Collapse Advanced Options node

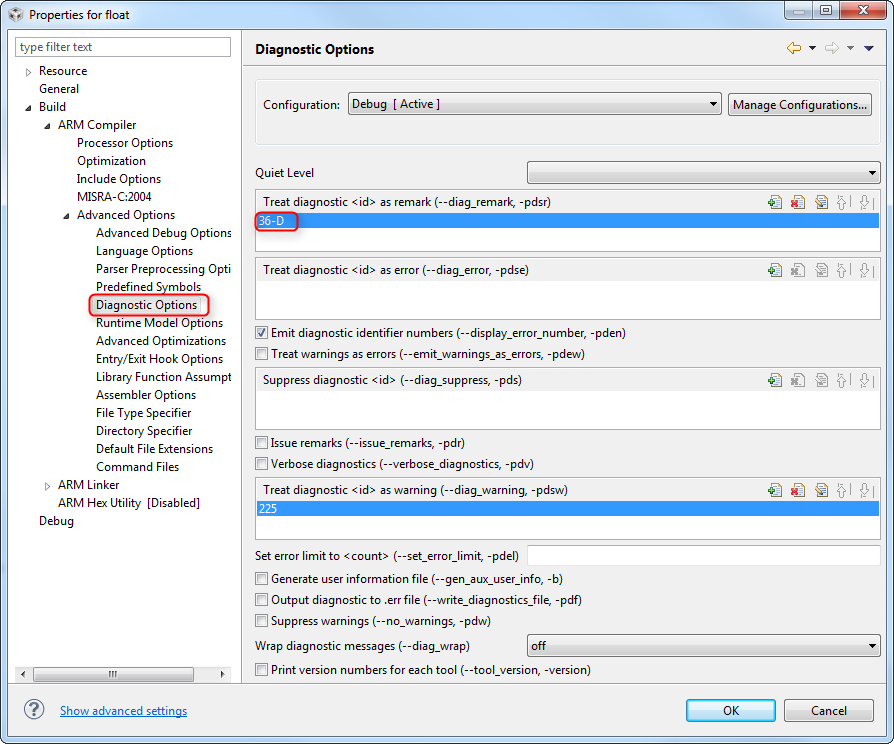pos(66,216)
